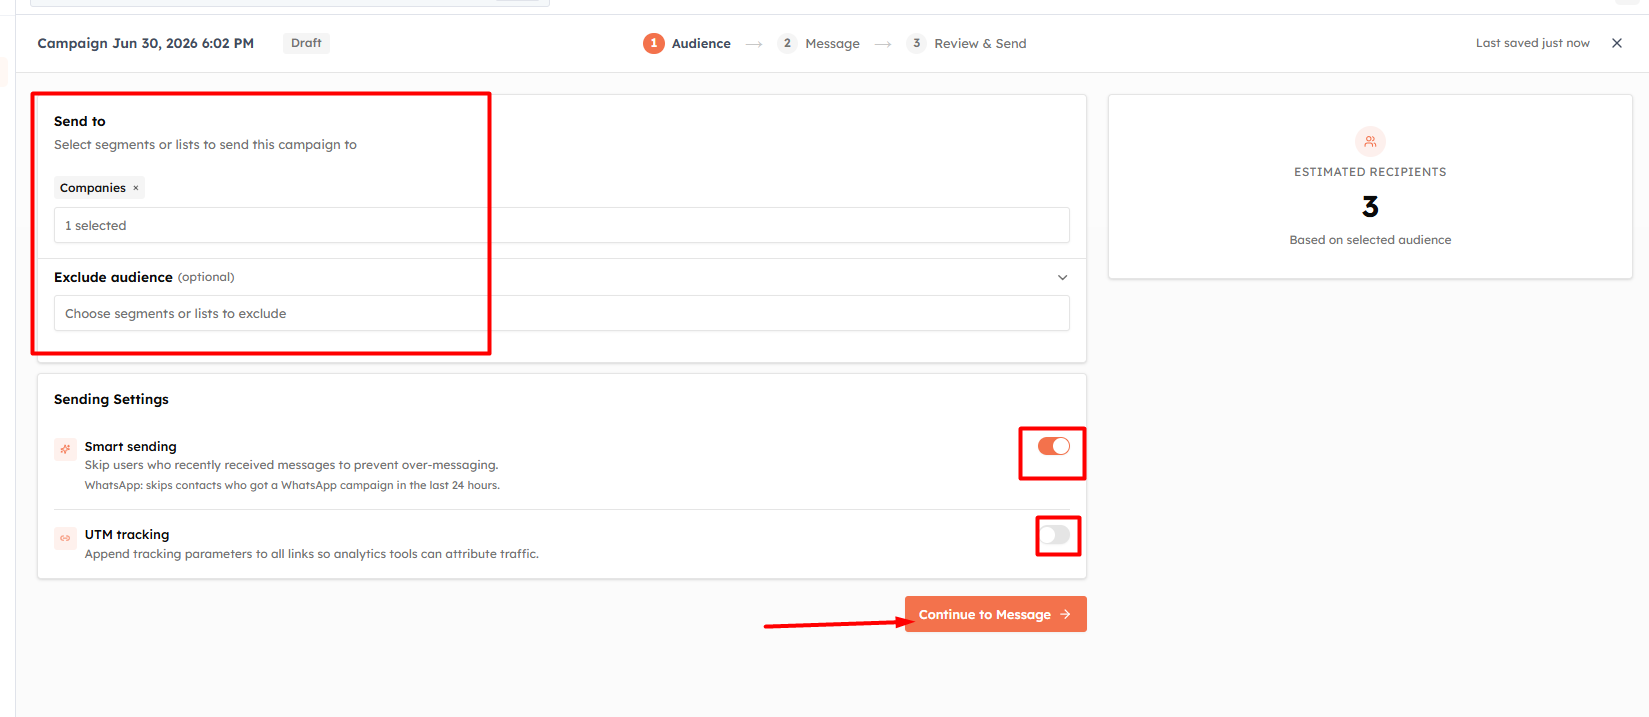Click Continue to Message button

pyautogui.click(x=995, y=614)
